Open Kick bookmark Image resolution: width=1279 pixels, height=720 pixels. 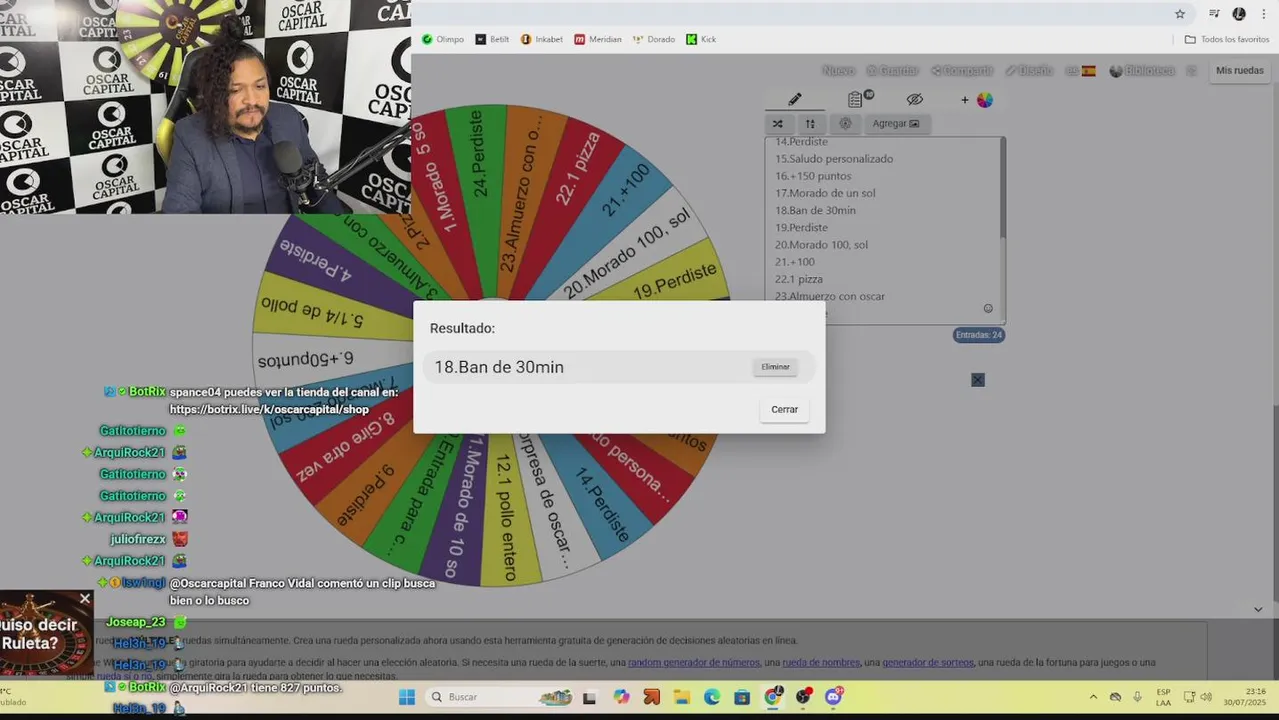(701, 39)
